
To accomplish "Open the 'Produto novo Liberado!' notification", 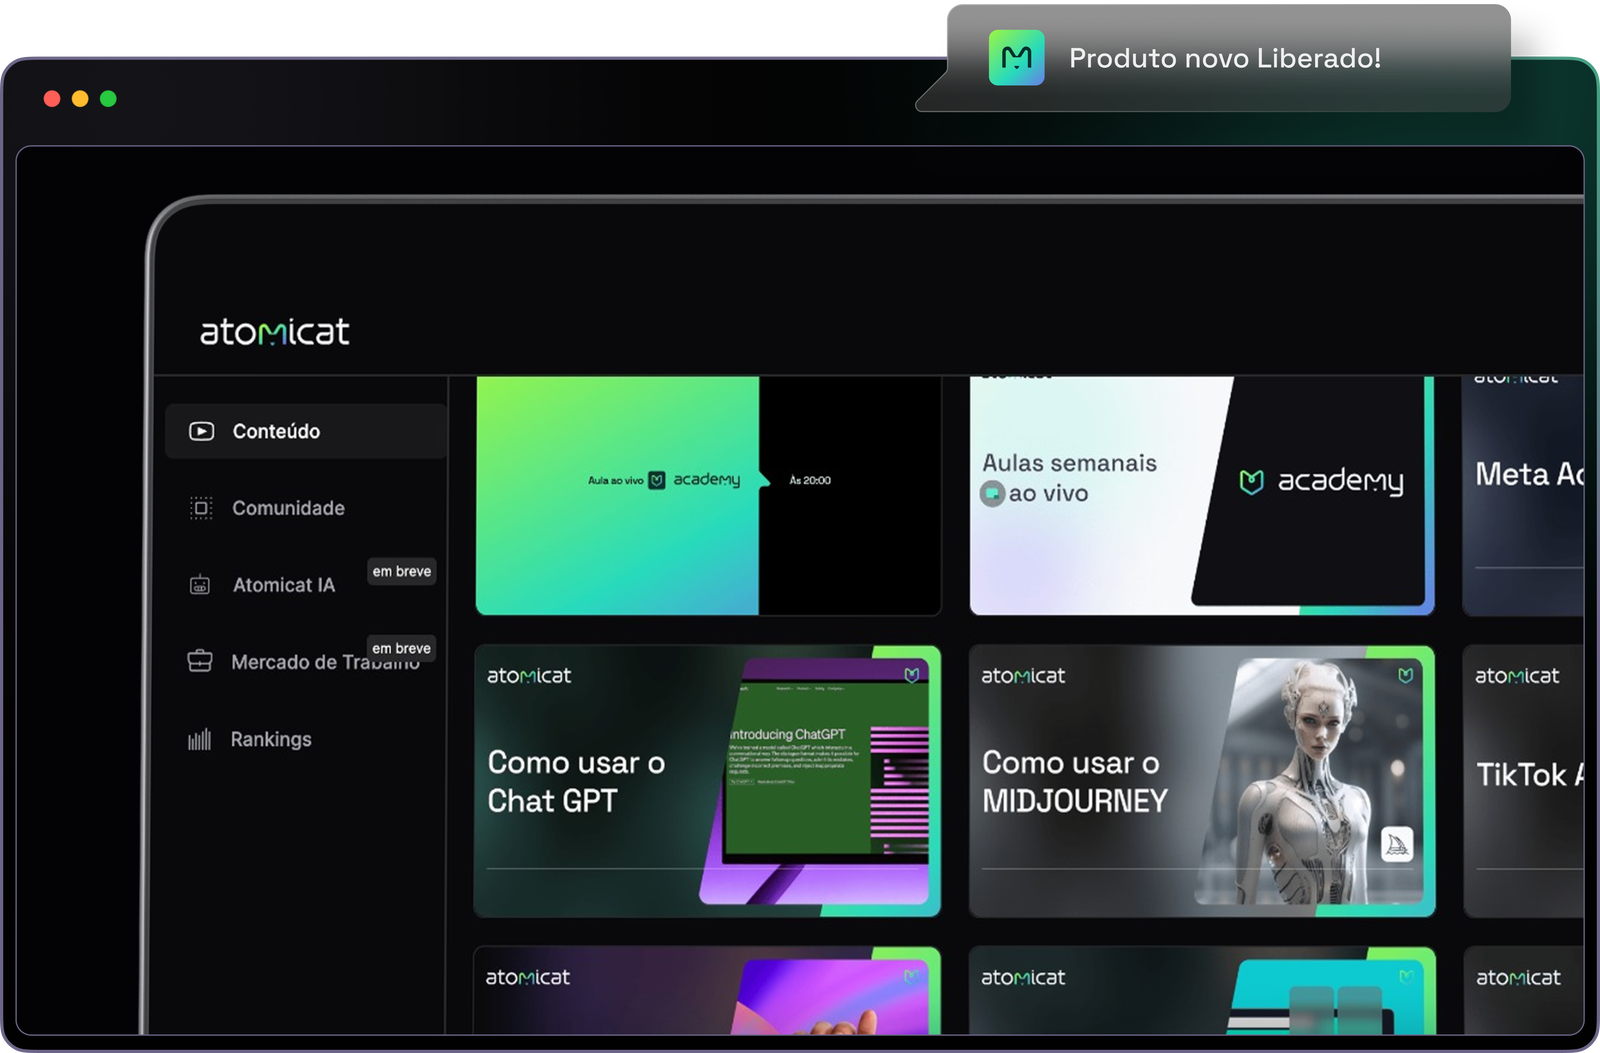I will (x=1224, y=58).
